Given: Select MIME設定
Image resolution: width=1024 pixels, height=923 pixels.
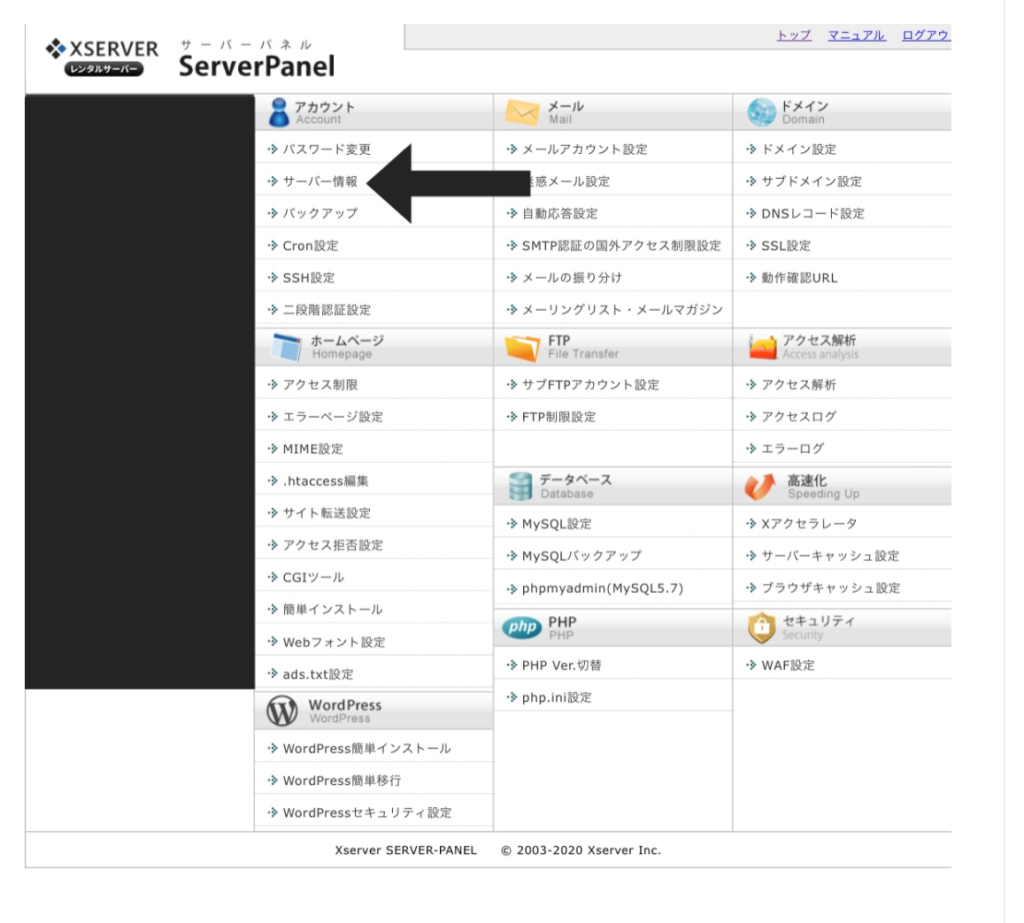Looking at the screenshot, I should click(312, 449).
